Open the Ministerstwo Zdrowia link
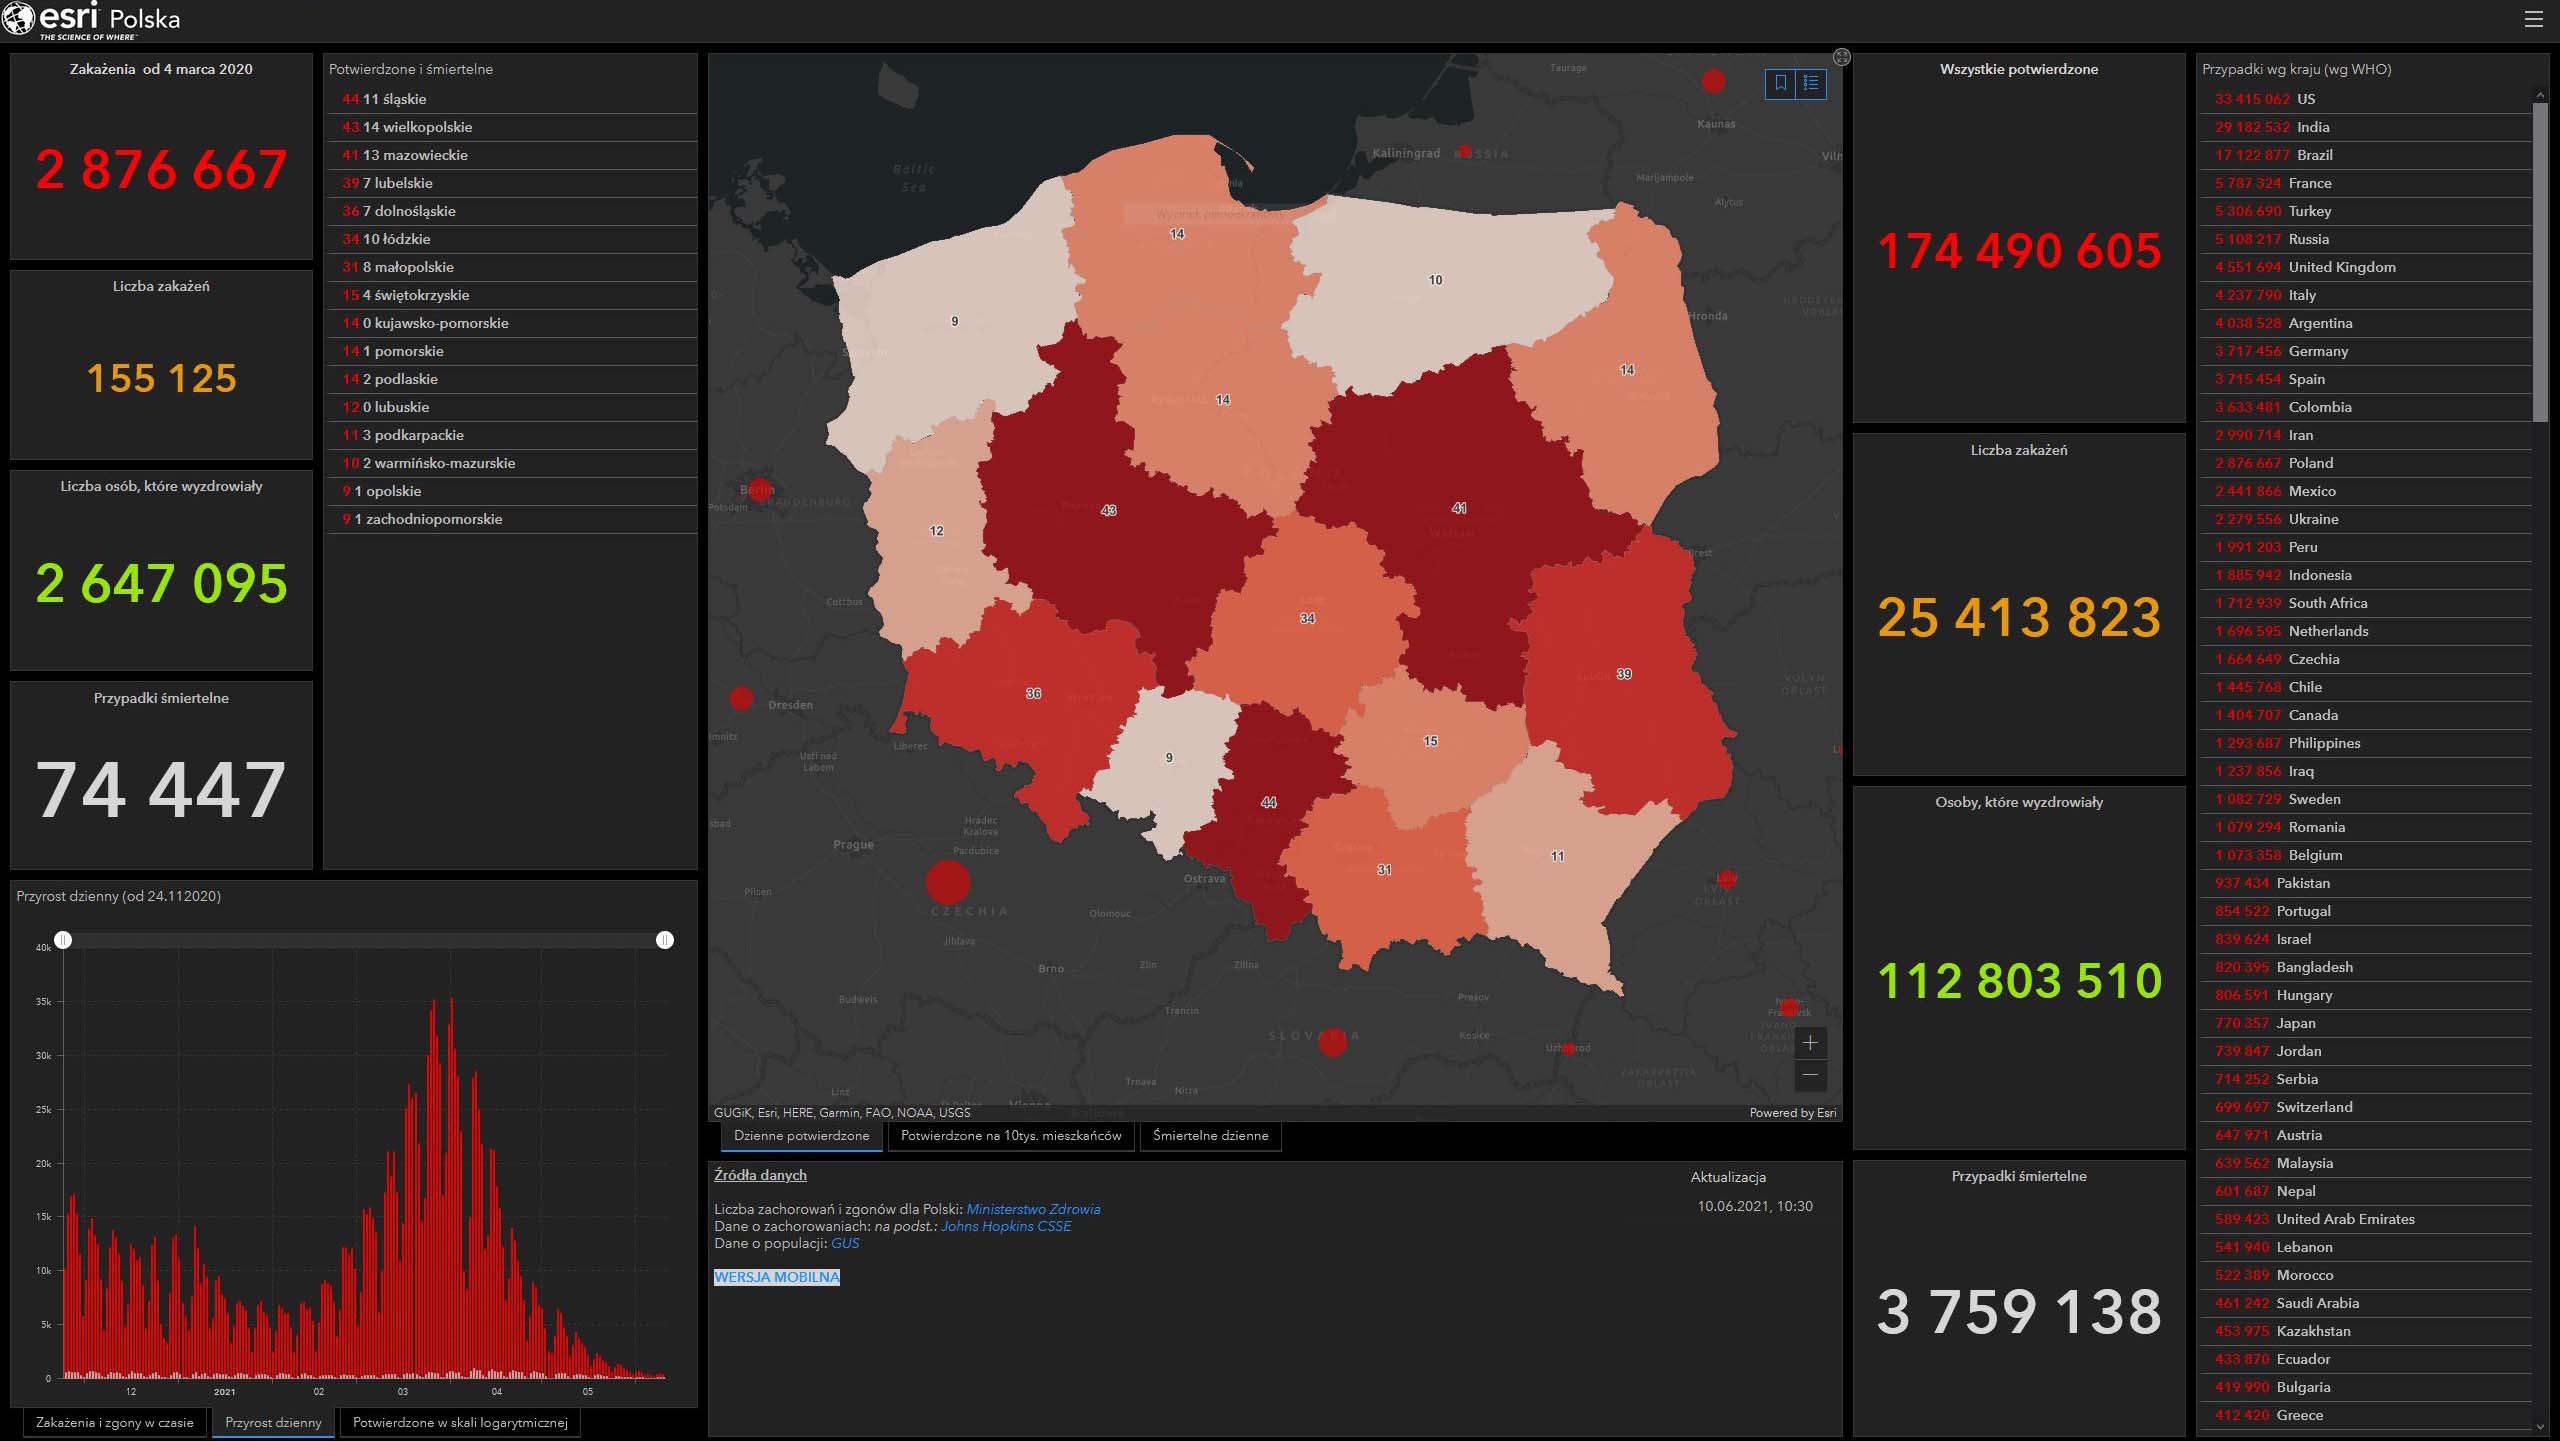2560x1441 pixels. (1033, 1209)
